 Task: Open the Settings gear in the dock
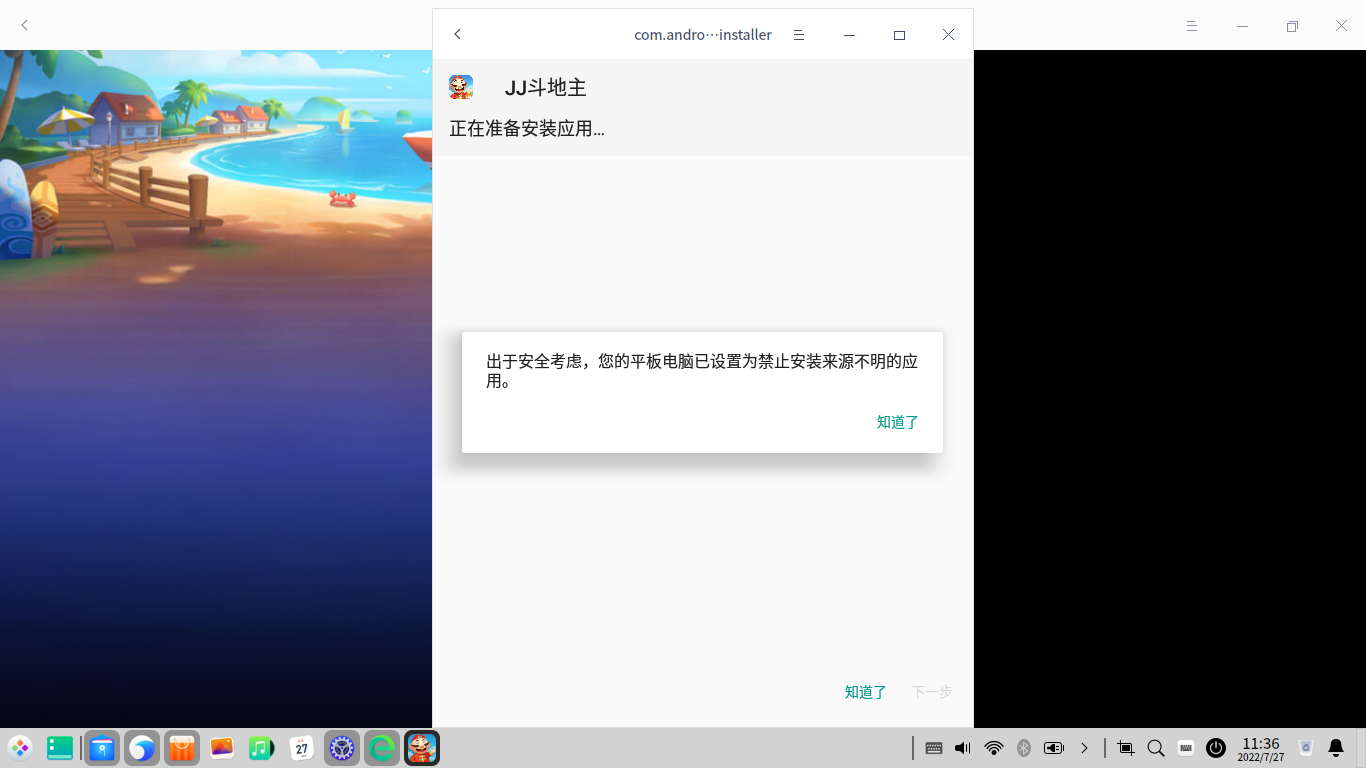pos(341,747)
